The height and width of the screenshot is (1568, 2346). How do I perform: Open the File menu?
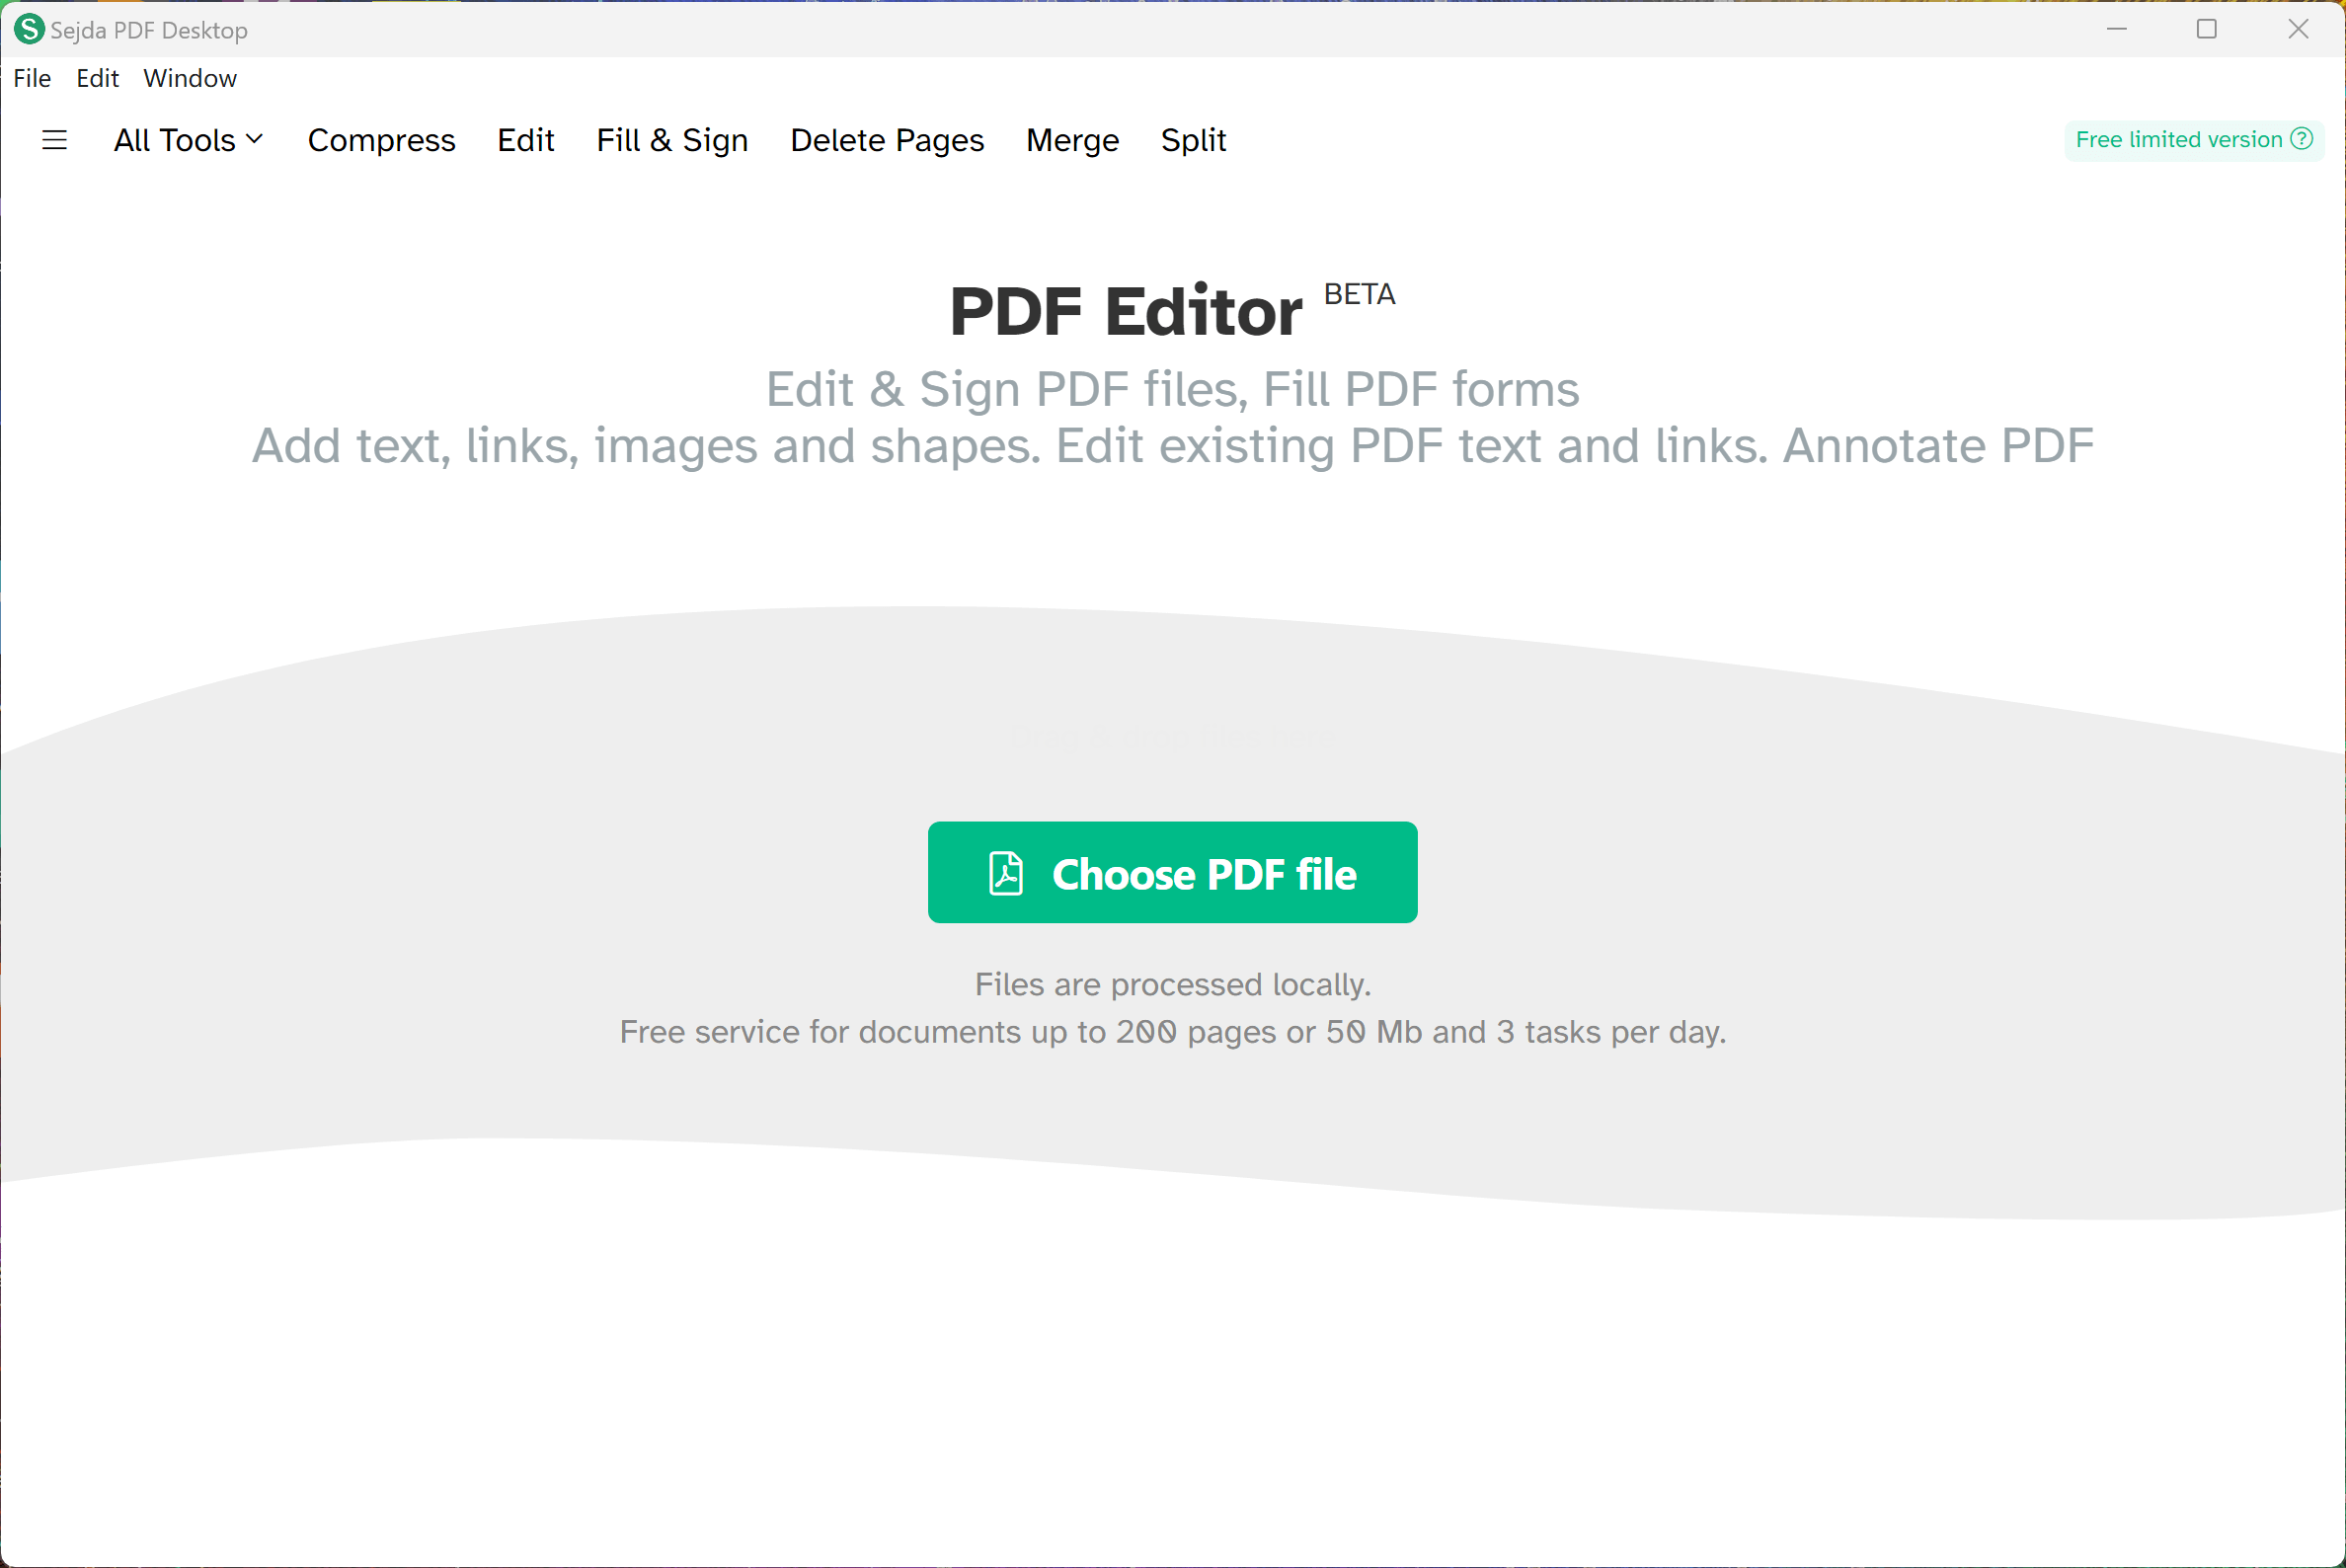(x=30, y=77)
